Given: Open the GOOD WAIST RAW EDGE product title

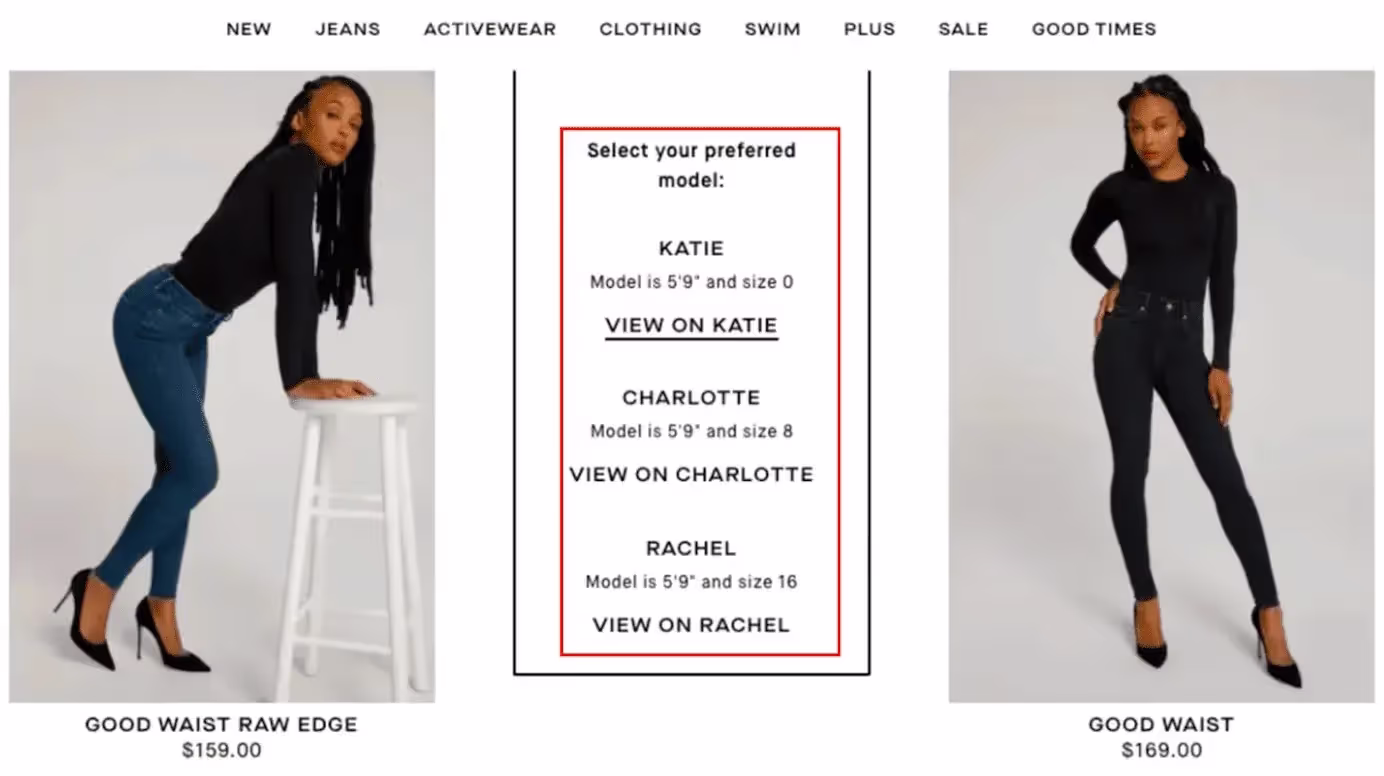Looking at the screenshot, I should coord(221,724).
